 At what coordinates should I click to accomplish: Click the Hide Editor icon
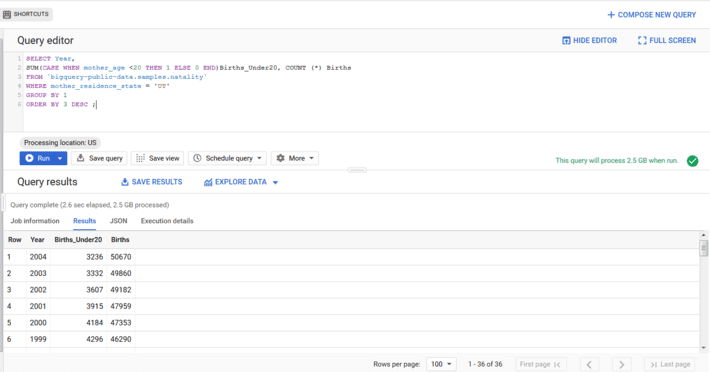tap(566, 40)
